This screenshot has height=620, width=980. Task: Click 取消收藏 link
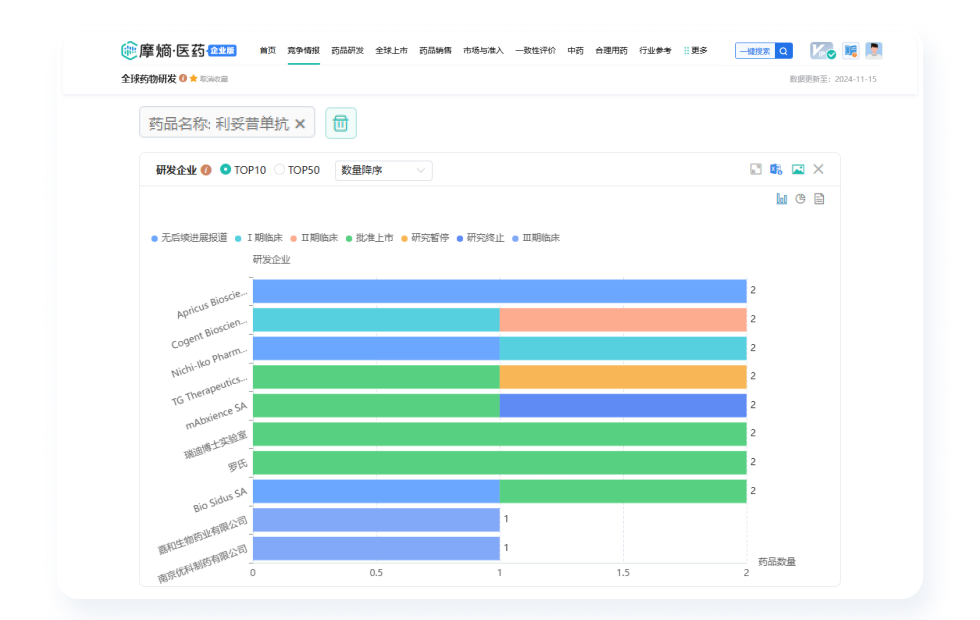[x=214, y=79]
